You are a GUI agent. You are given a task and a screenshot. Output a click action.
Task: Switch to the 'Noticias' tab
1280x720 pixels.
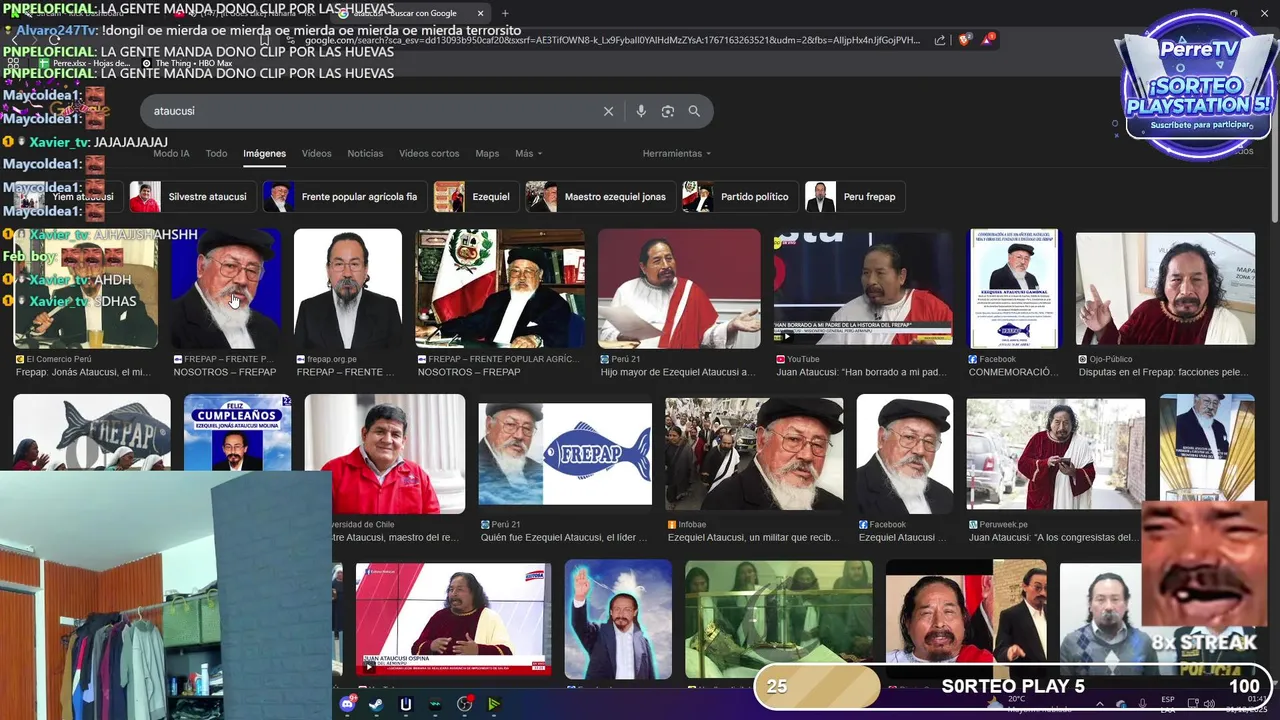click(365, 154)
